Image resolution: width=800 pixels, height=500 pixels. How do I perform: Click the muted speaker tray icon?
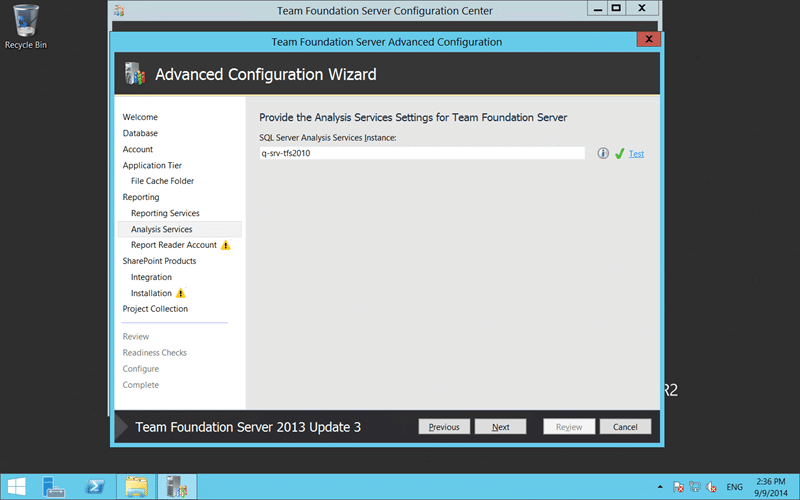711,487
